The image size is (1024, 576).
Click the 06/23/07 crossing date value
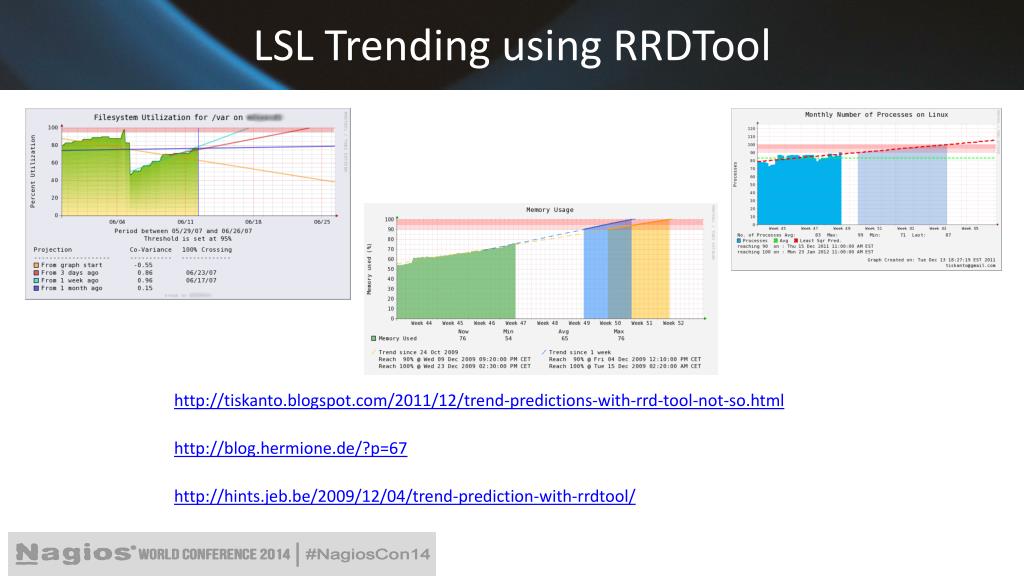(x=201, y=273)
